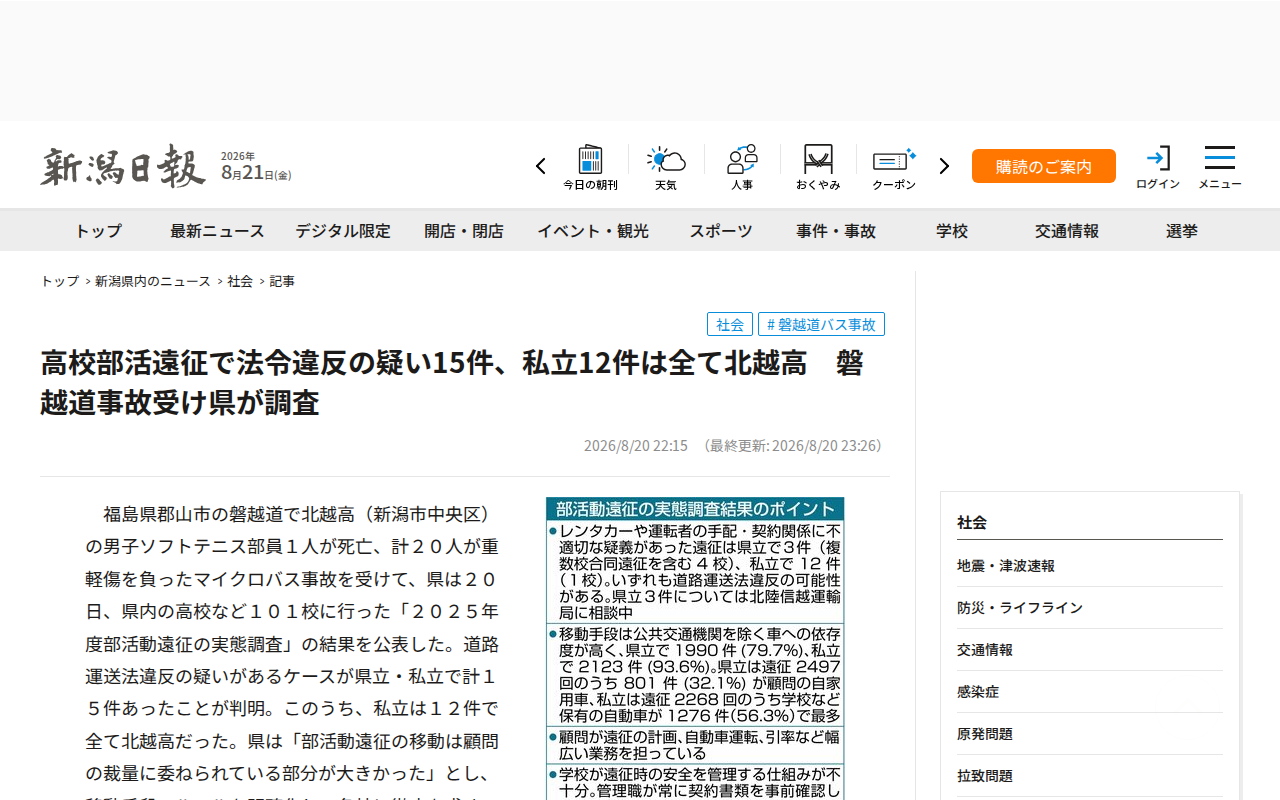Open the obituaries (おくやみ) icon

point(818,167)
